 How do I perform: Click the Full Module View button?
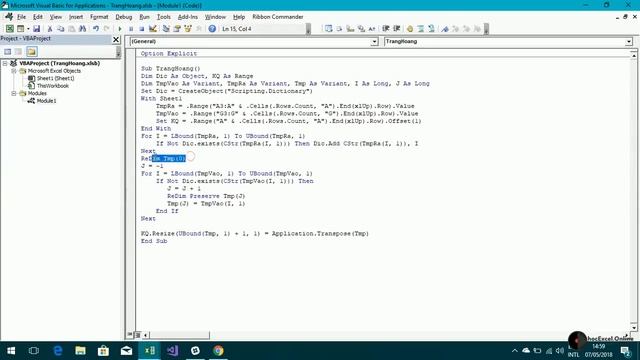(x=138, y=335)
